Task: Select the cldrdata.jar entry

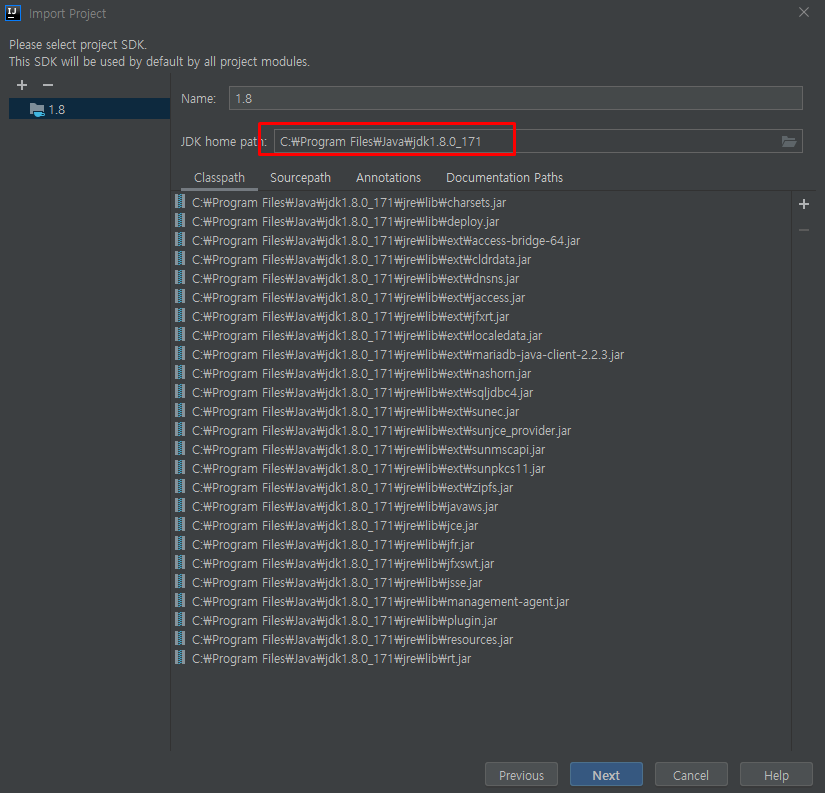Action: 481,259
